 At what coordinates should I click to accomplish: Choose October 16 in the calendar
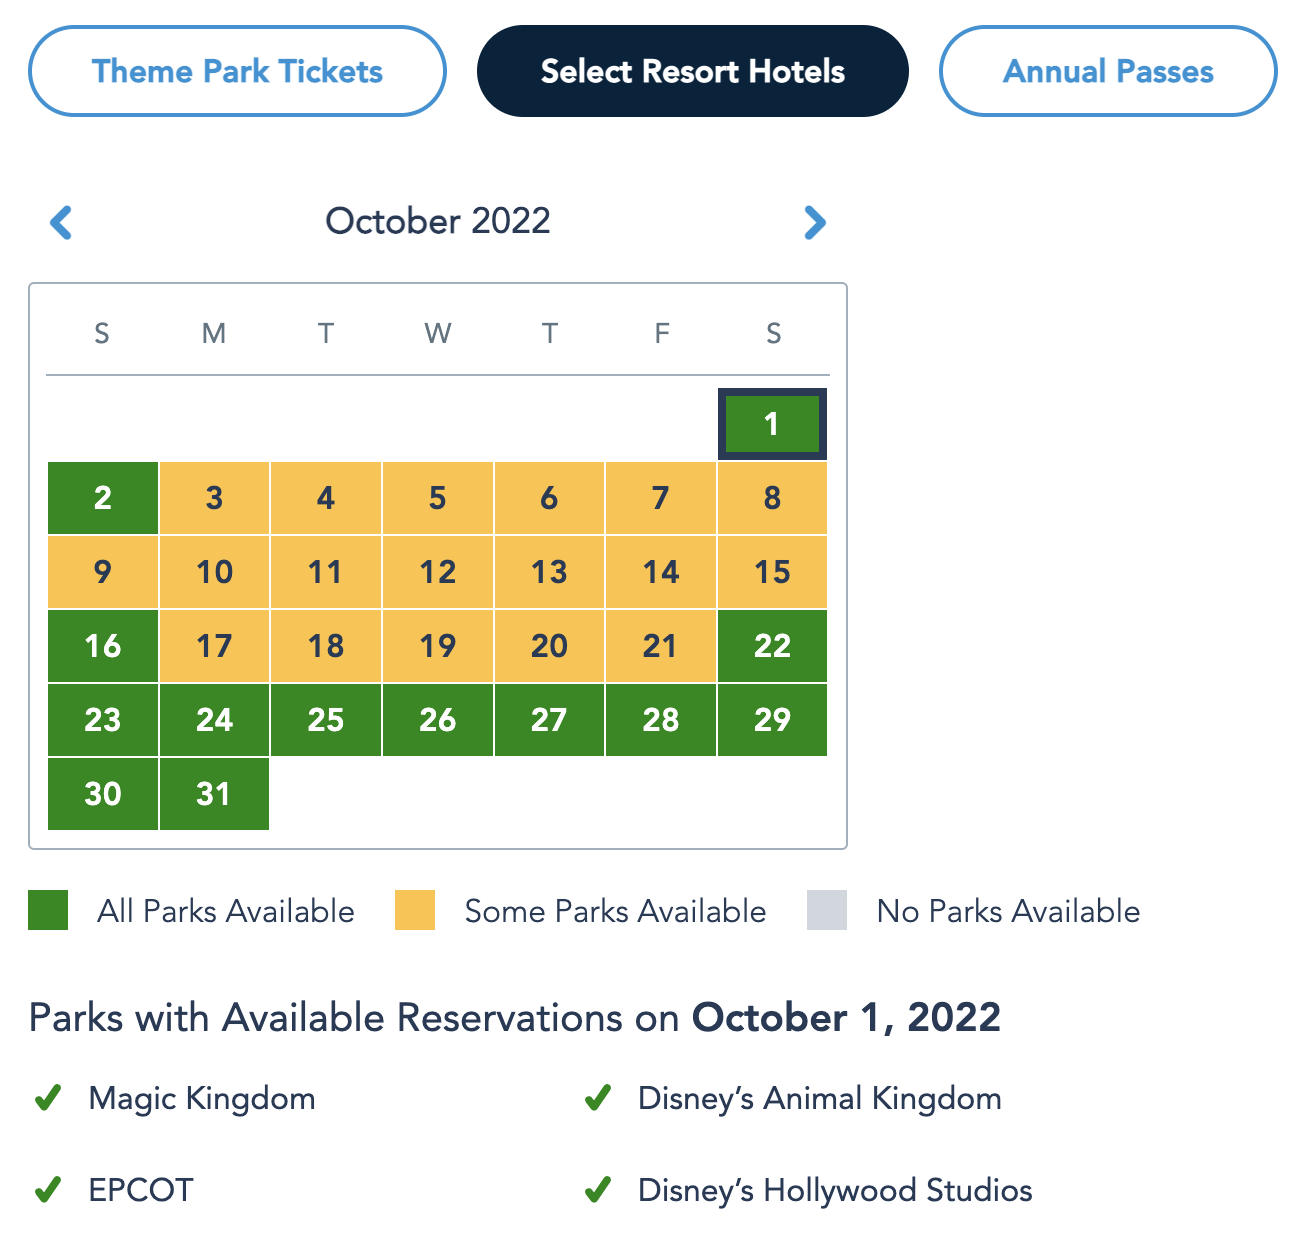coord(103,646)
